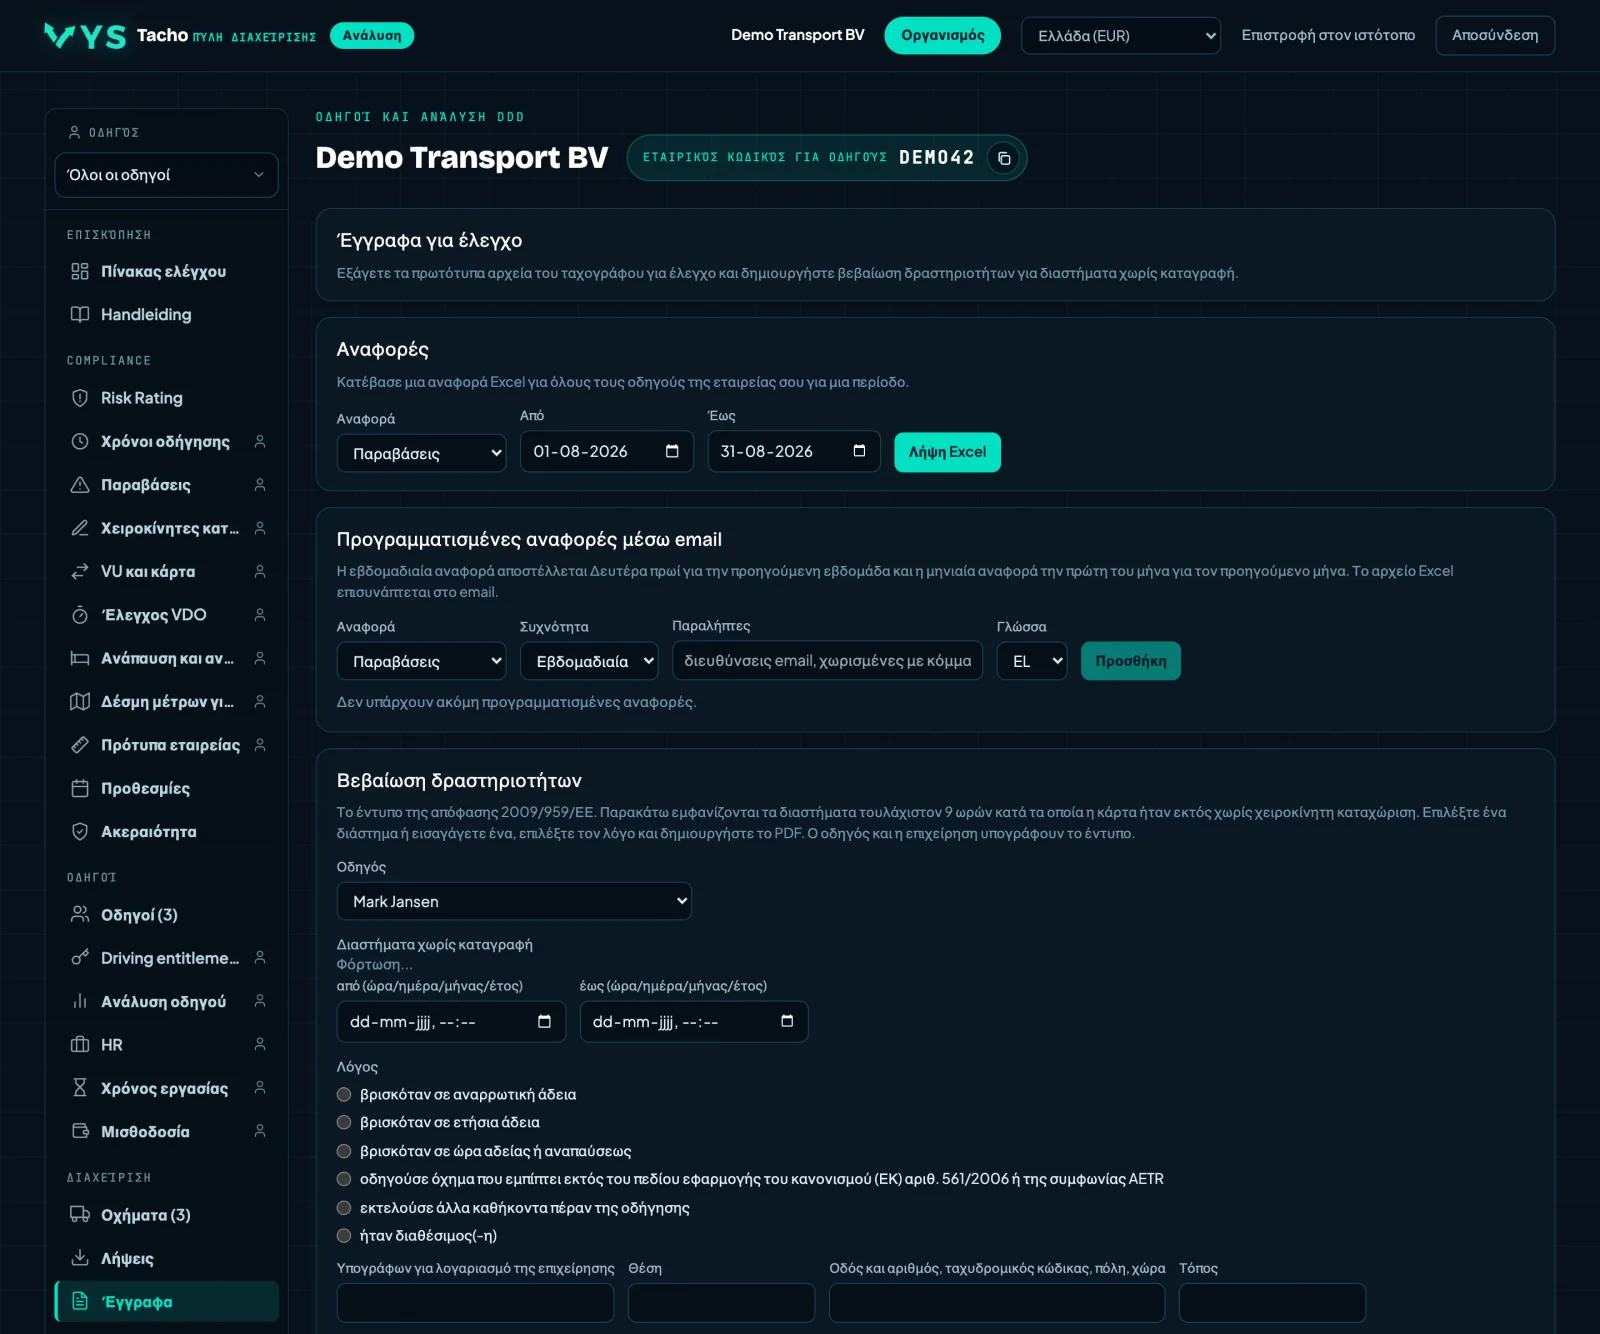Open the Όλοι οι οδηγοί driver dropdown
Screen dimensions: 1600x1334
point(166,175)
